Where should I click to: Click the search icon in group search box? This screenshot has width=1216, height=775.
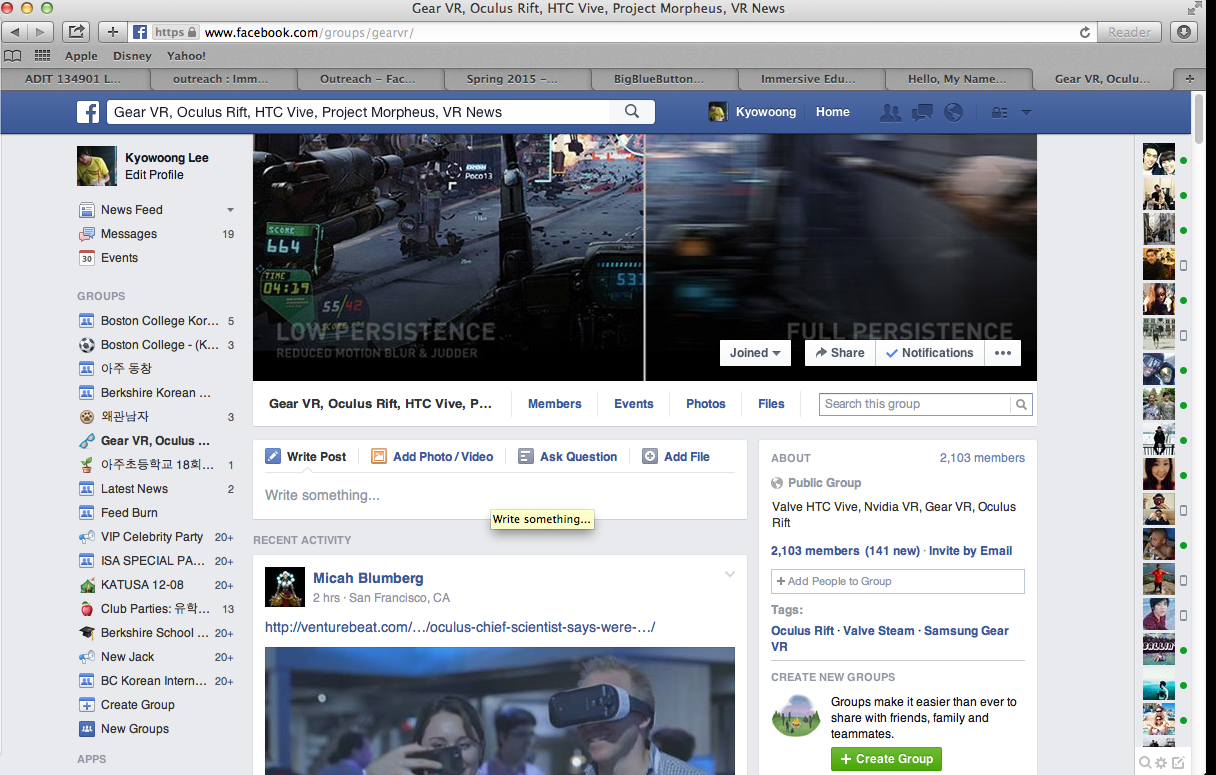pos(1021,404)
